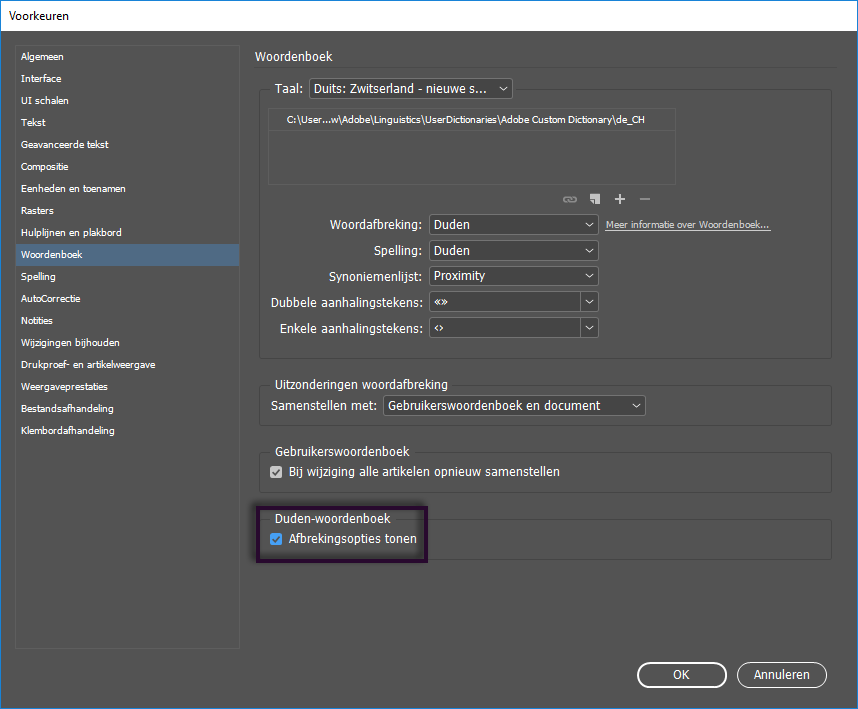
Task: Toggle 'Bij wijziging alle artikelen opnieuw samenstellen'
Action: pyautogui.click(x=276, y=472)
